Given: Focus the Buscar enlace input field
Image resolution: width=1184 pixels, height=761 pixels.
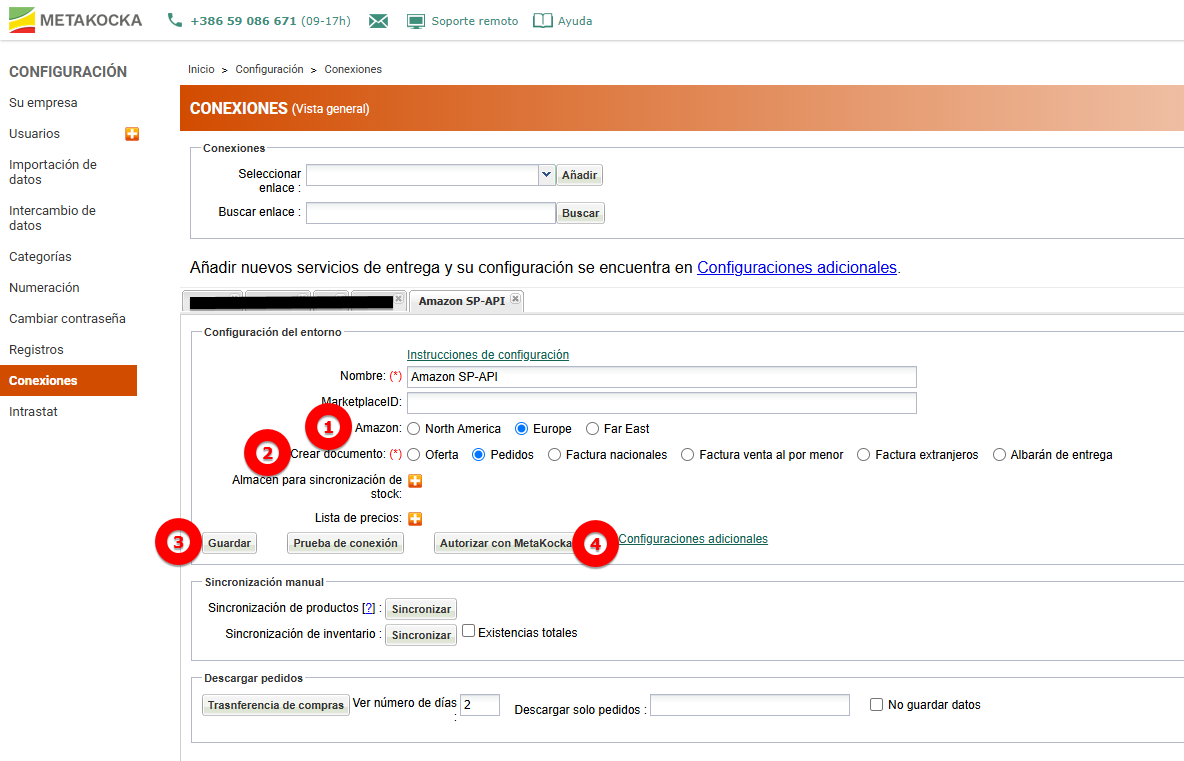Looking at the screenshot, I should point(430,213).
